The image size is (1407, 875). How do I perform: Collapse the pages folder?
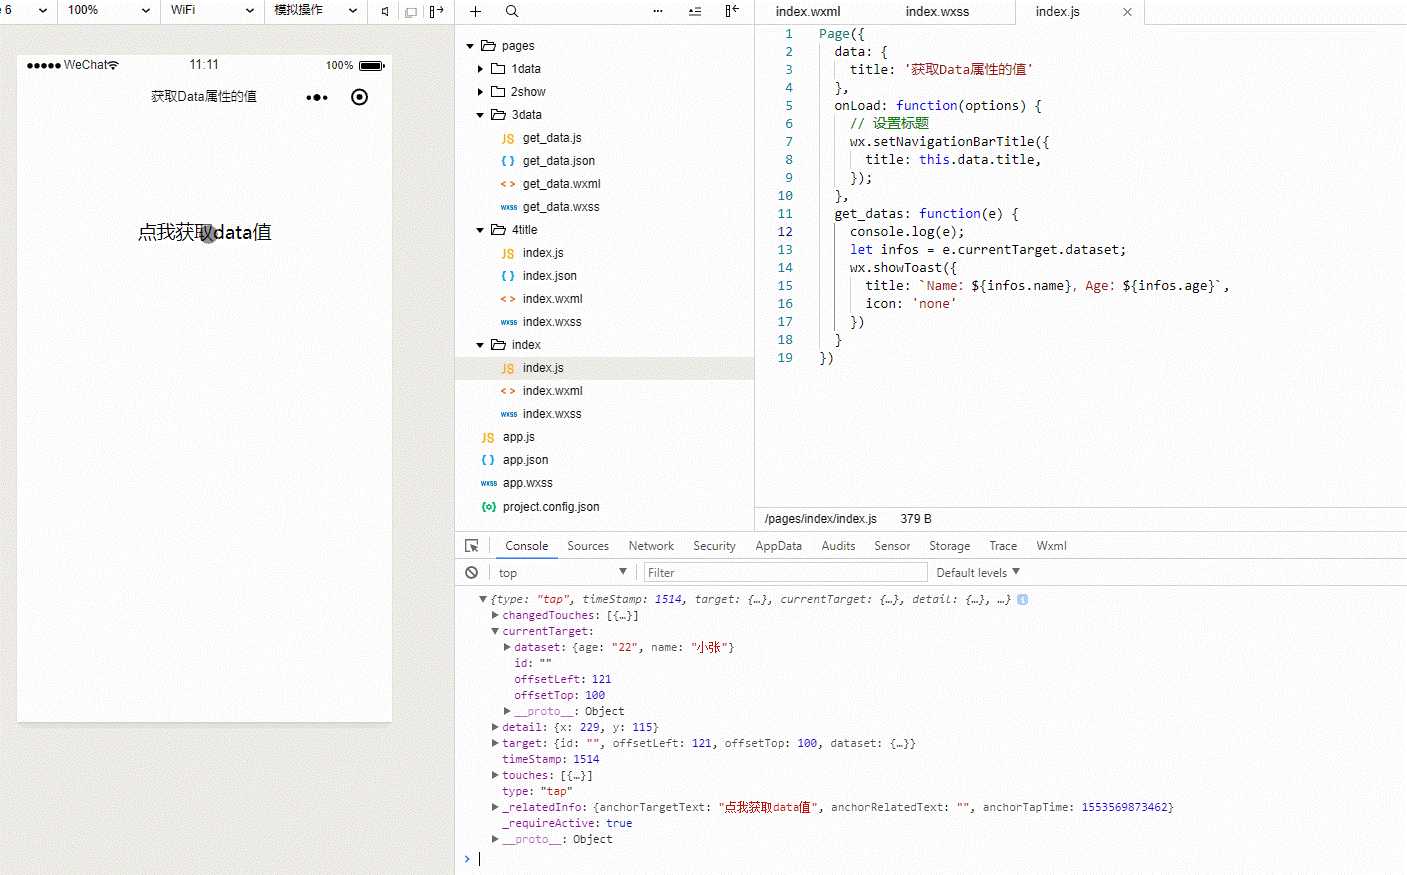(x=470, y=46)
